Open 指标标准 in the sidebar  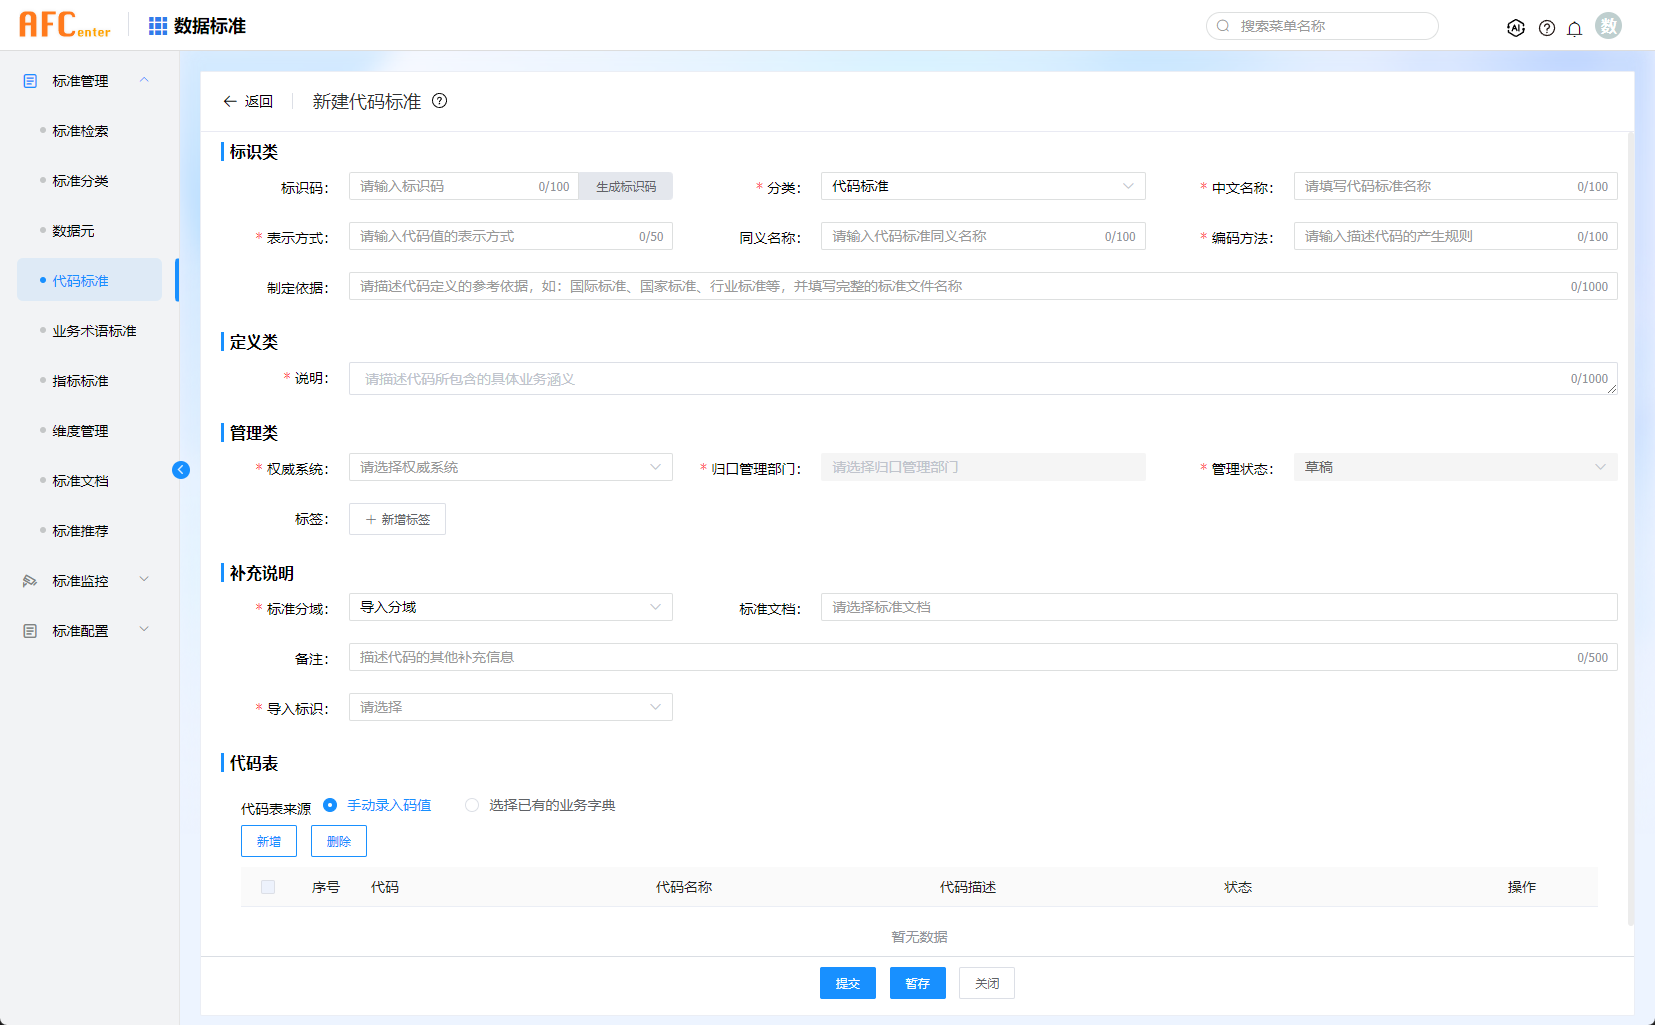(81, 381)
